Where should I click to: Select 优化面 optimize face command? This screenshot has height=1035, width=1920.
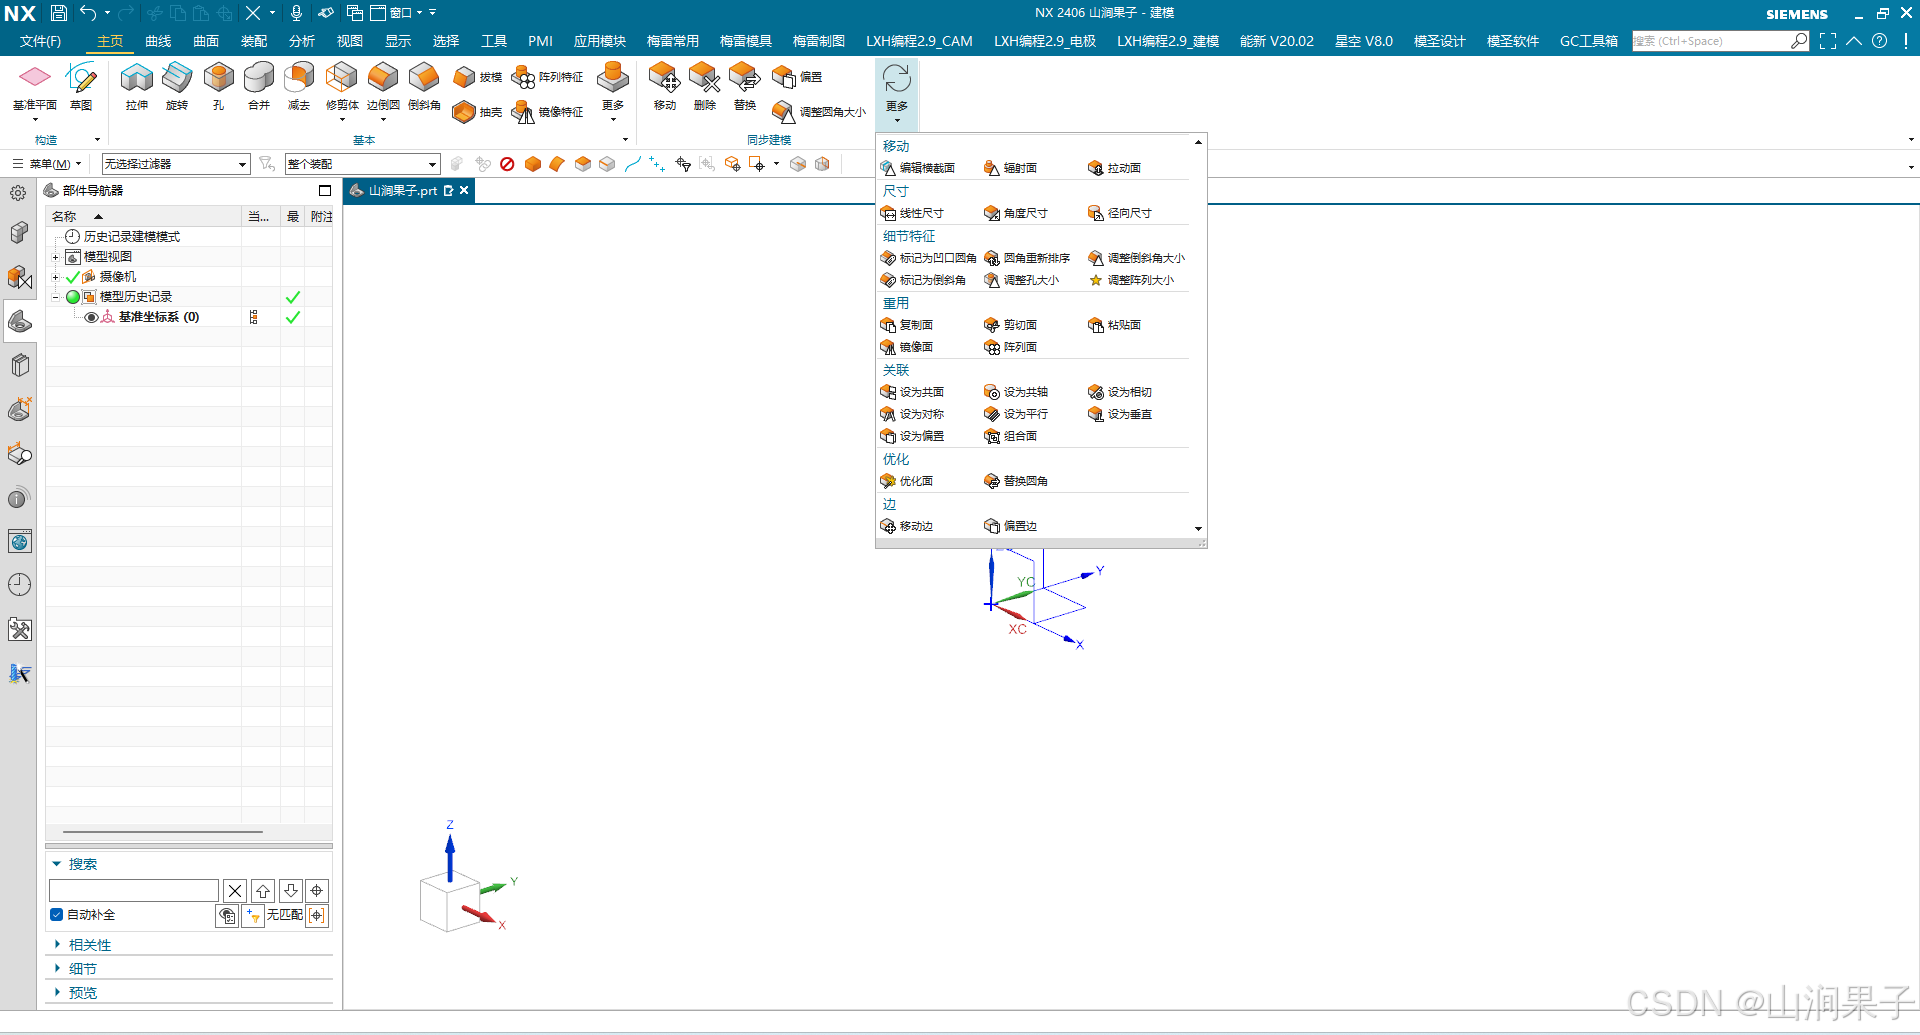click(907, 481)
